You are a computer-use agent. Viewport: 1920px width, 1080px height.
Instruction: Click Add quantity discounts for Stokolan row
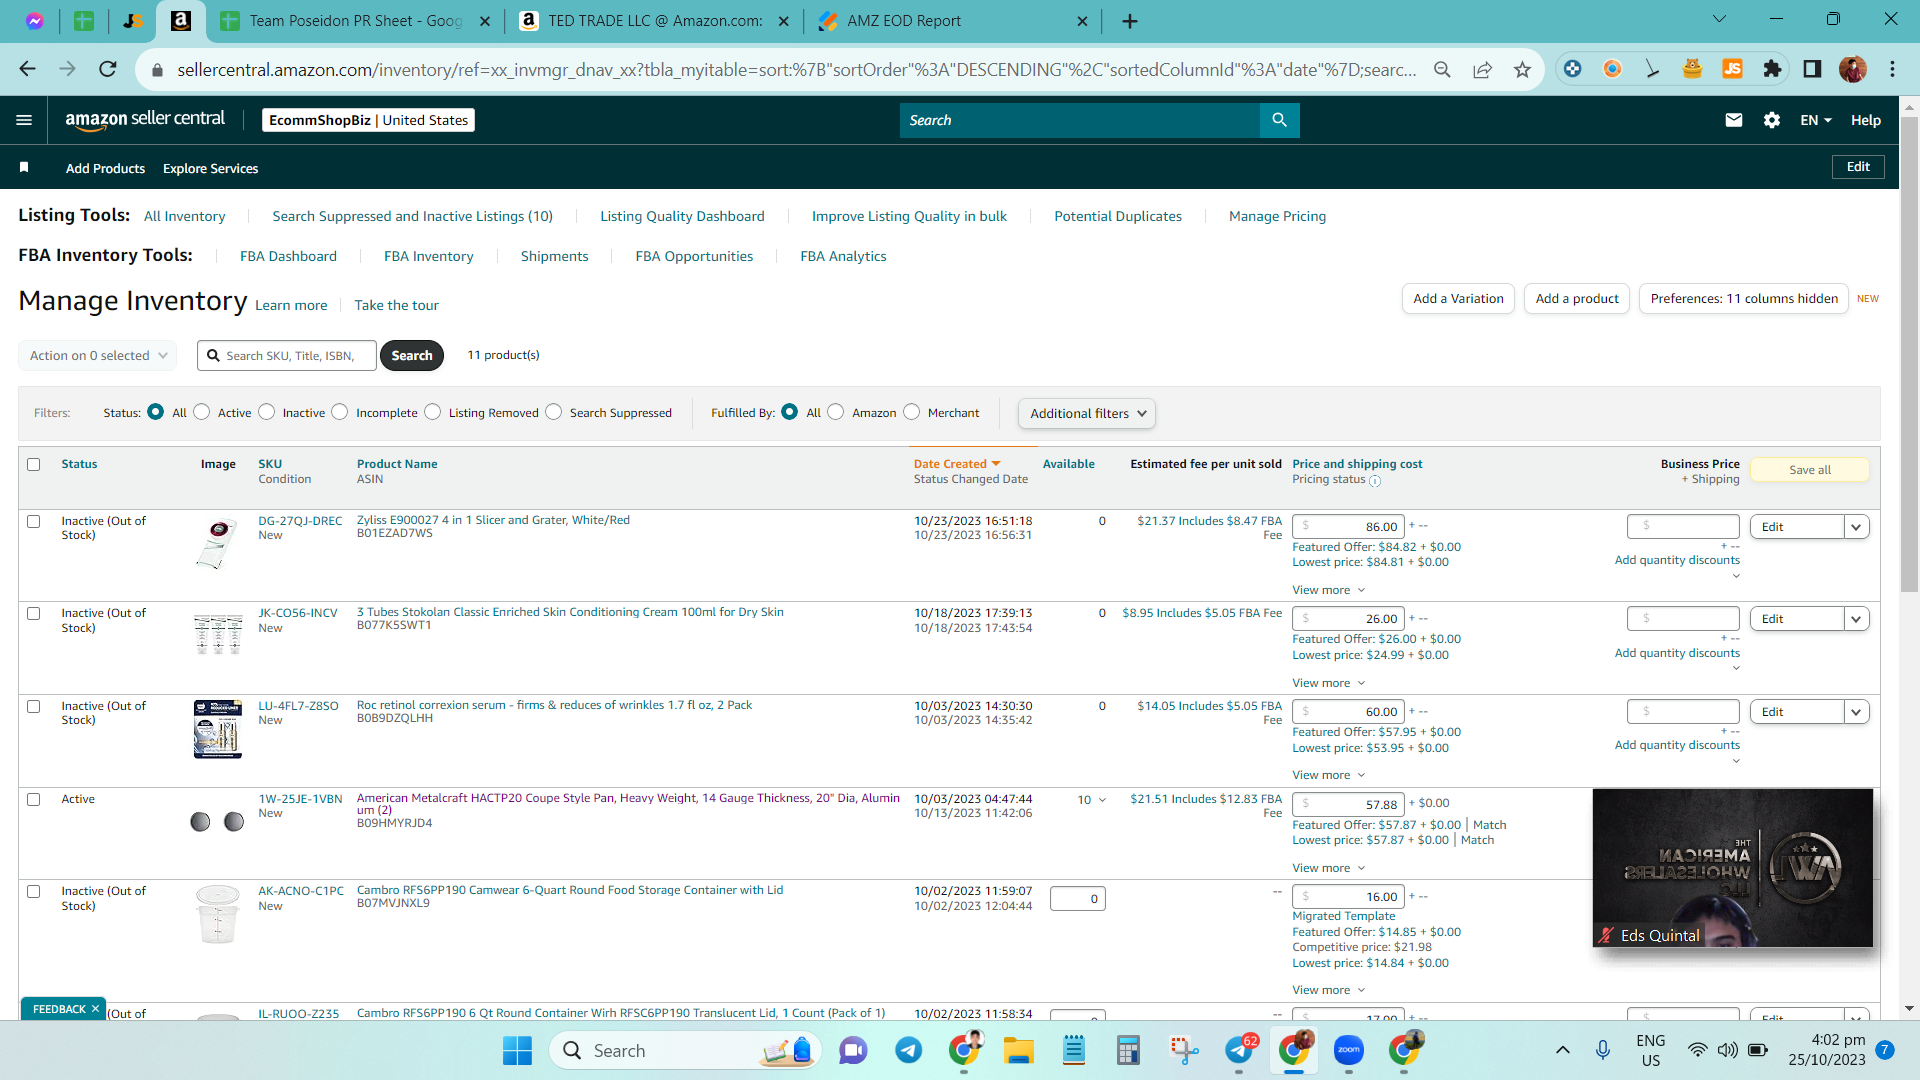1677,653
